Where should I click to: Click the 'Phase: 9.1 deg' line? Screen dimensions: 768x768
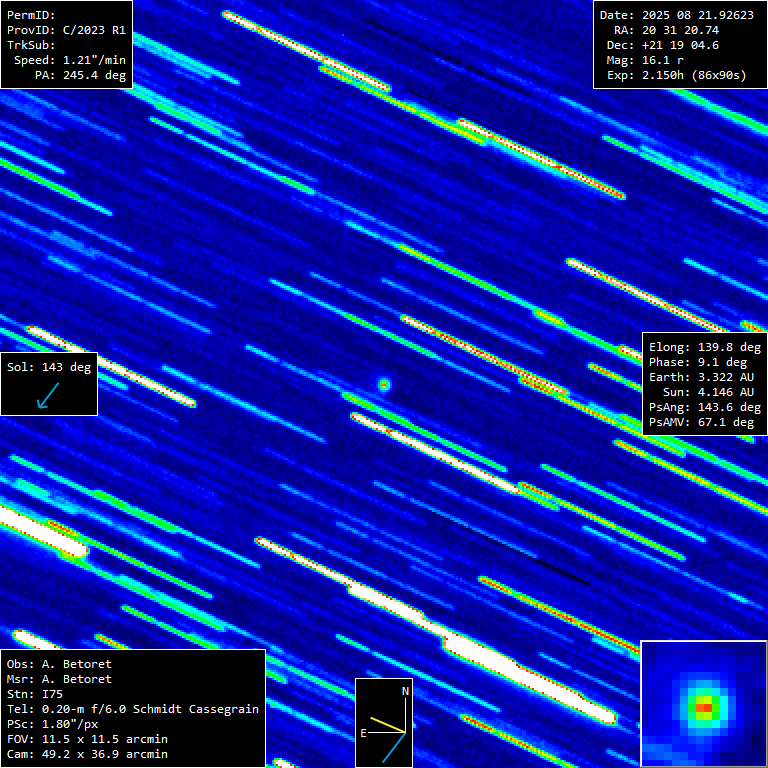click(698, 362)
